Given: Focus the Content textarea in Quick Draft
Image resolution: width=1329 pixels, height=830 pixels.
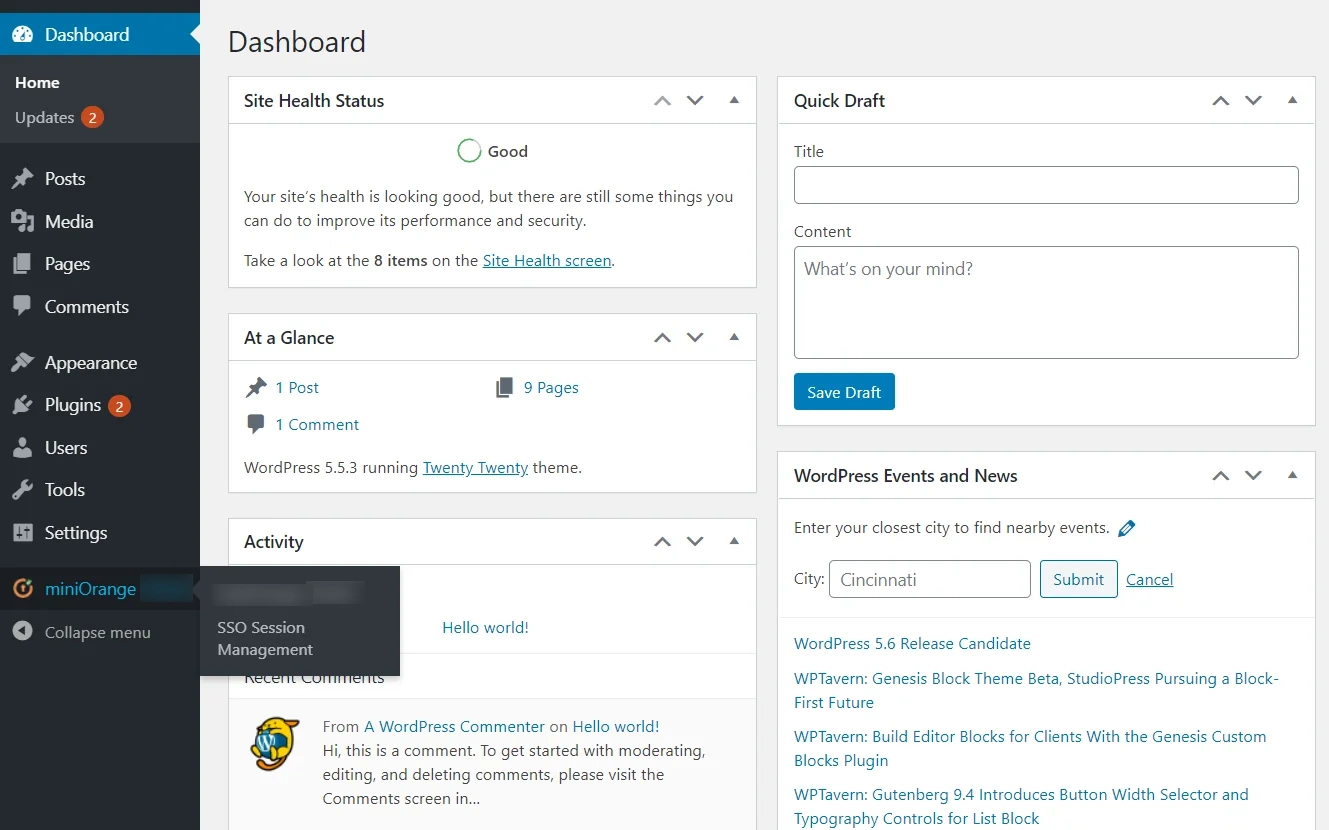Looking at the screenshot, I should tap(1046, 302).
